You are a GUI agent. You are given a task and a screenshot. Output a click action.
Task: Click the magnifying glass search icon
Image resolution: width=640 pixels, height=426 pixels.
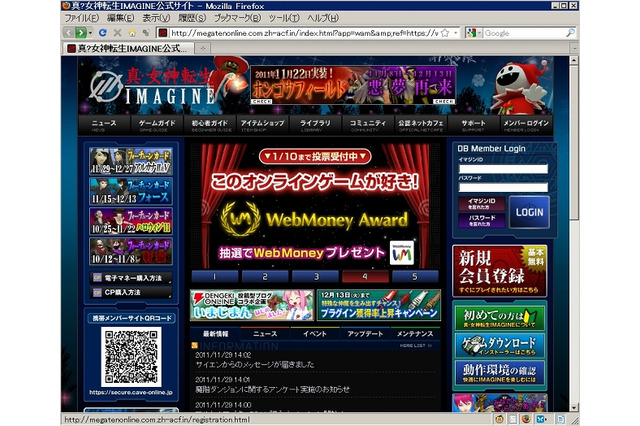pyautogui.click(x=570, y=33)
